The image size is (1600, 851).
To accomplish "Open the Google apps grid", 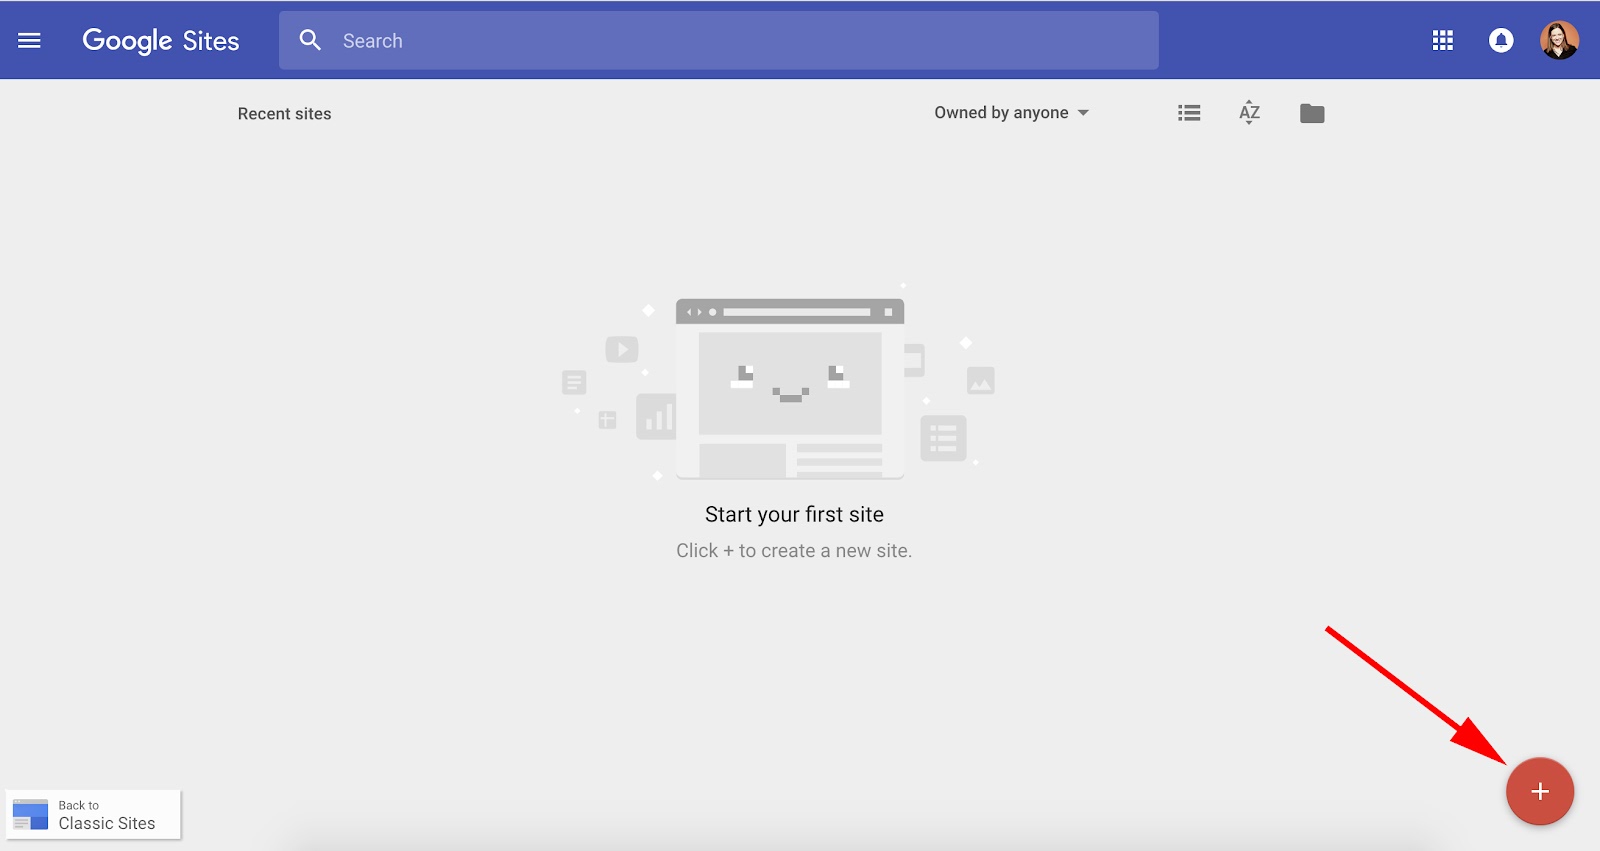I will click(1443, 40).
